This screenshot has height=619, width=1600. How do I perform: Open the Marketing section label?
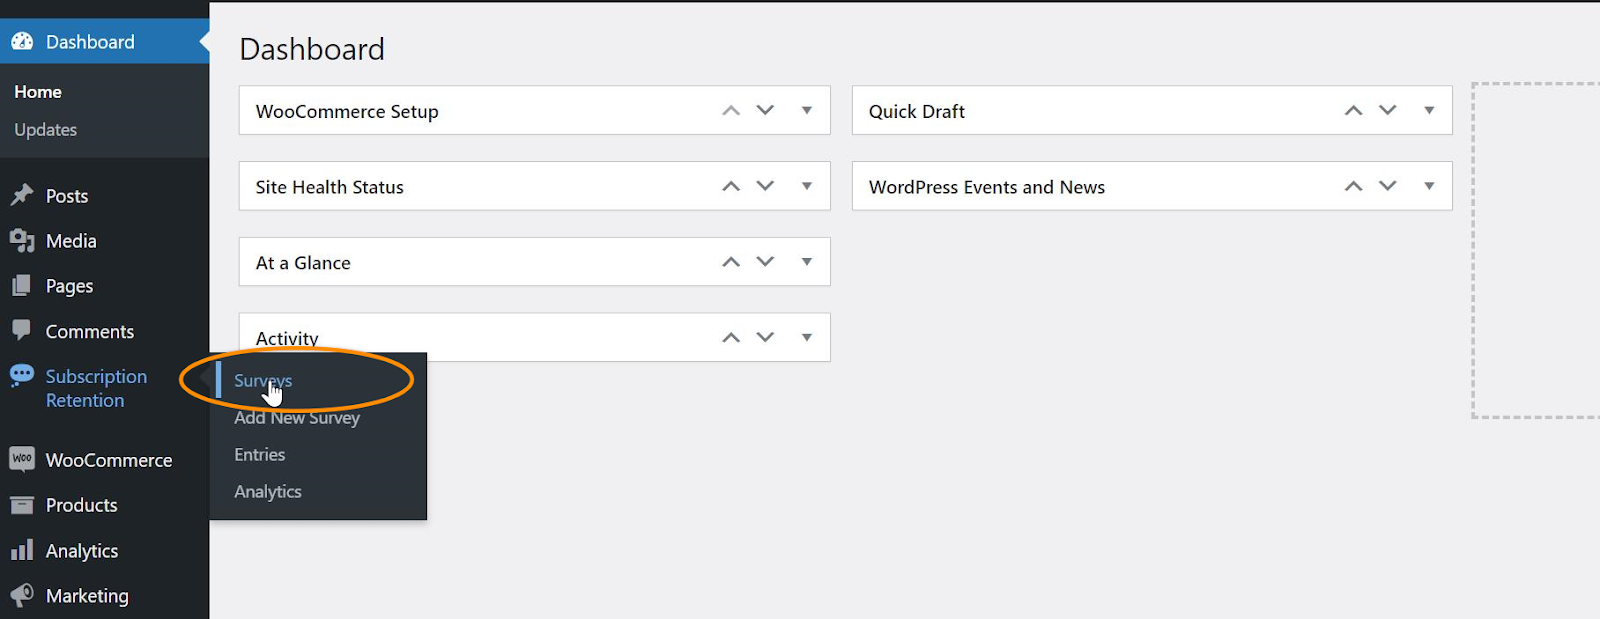point(87,596)
